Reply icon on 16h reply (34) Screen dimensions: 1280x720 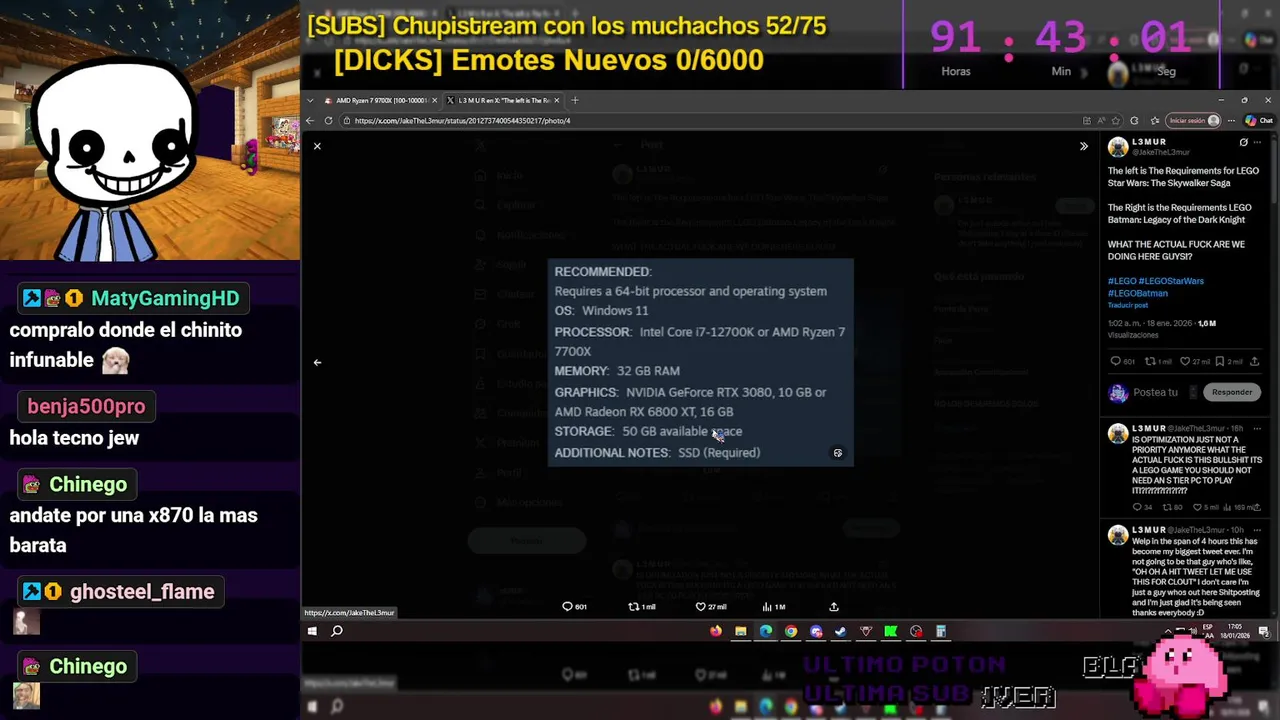(1137, 507)
